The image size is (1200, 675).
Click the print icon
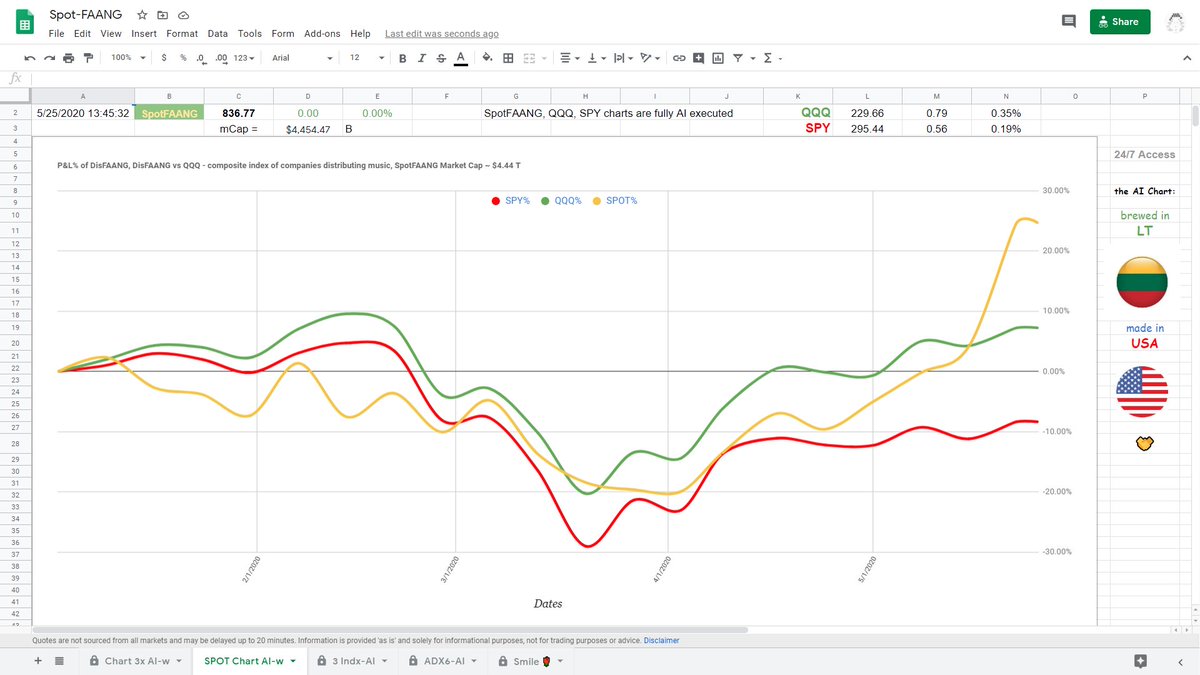point(68,58)
